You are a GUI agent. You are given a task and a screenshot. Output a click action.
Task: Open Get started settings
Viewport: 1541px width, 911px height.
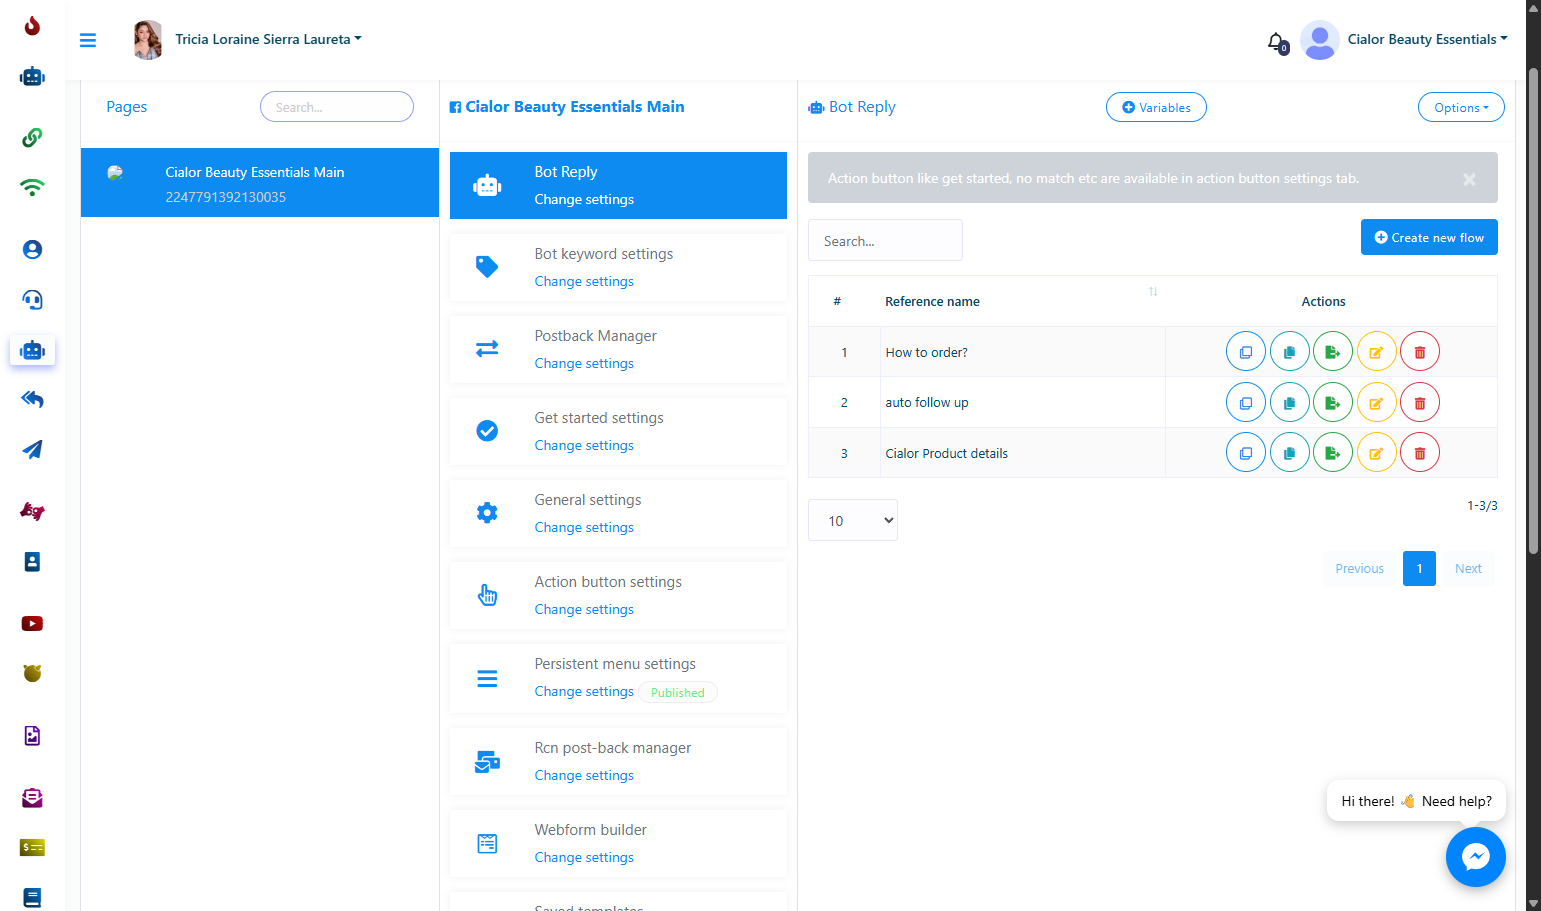click(x=618, y=431)
